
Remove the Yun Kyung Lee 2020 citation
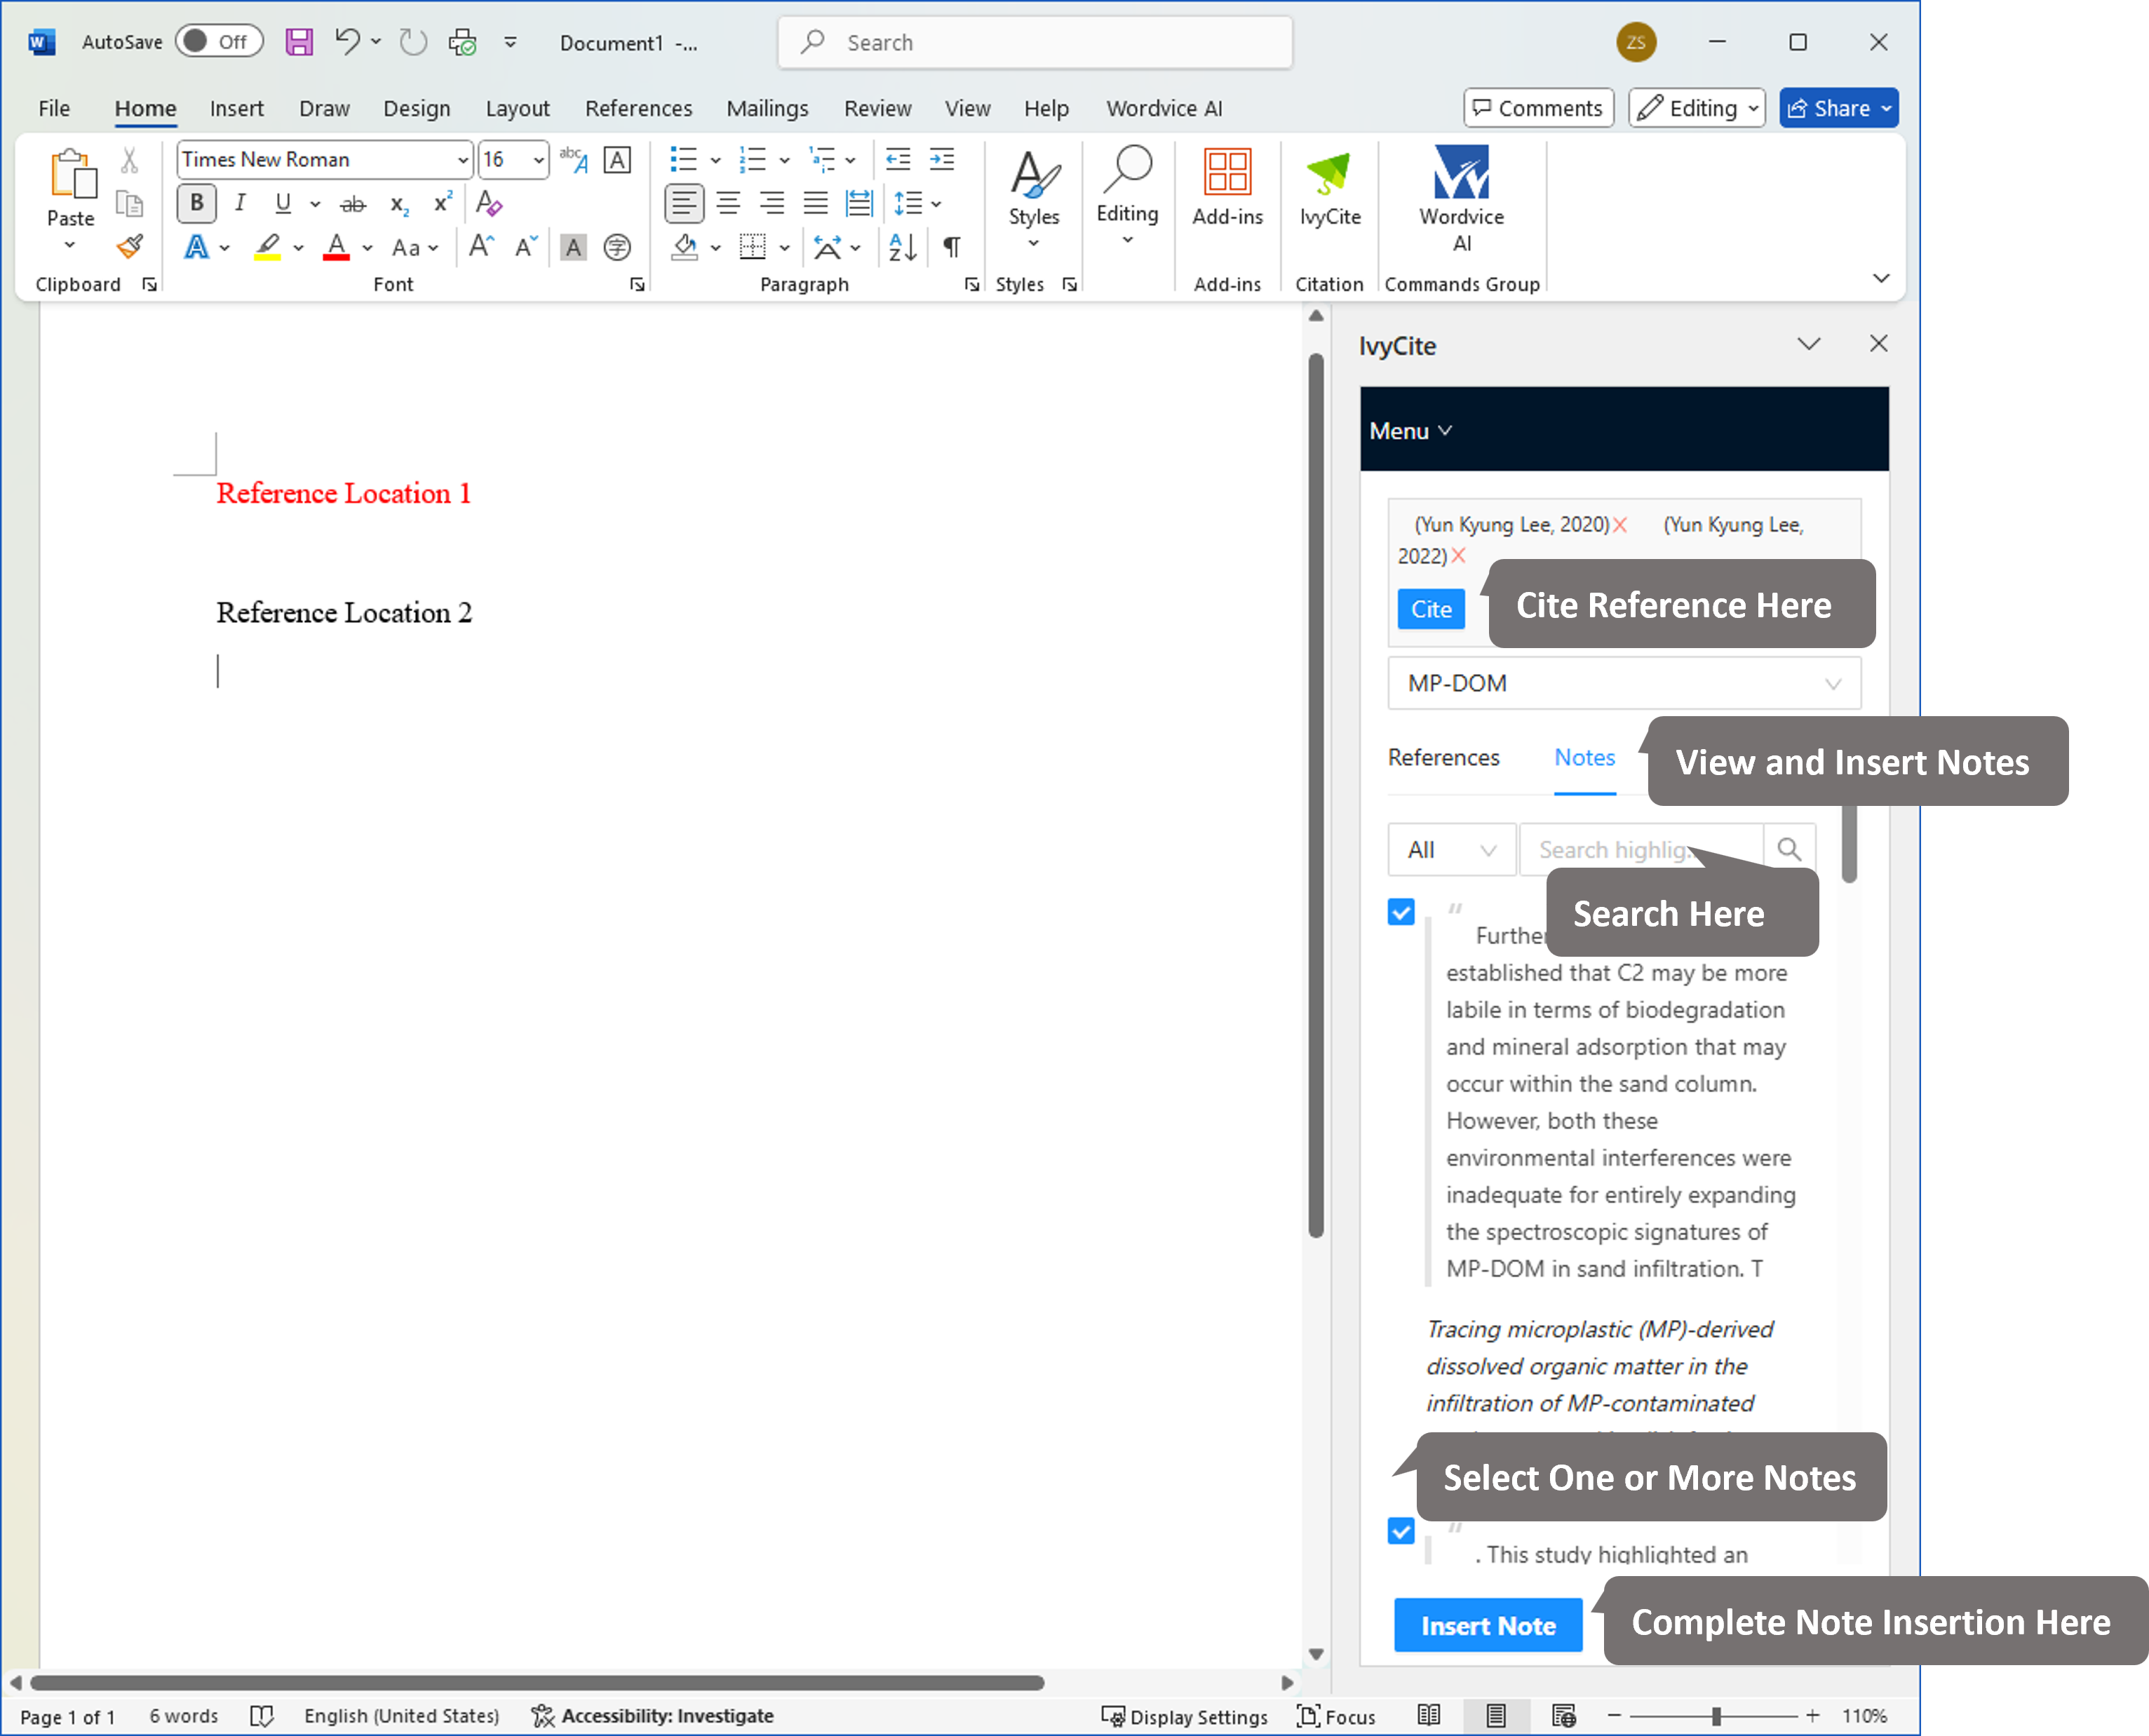[x=1620, y=525]
